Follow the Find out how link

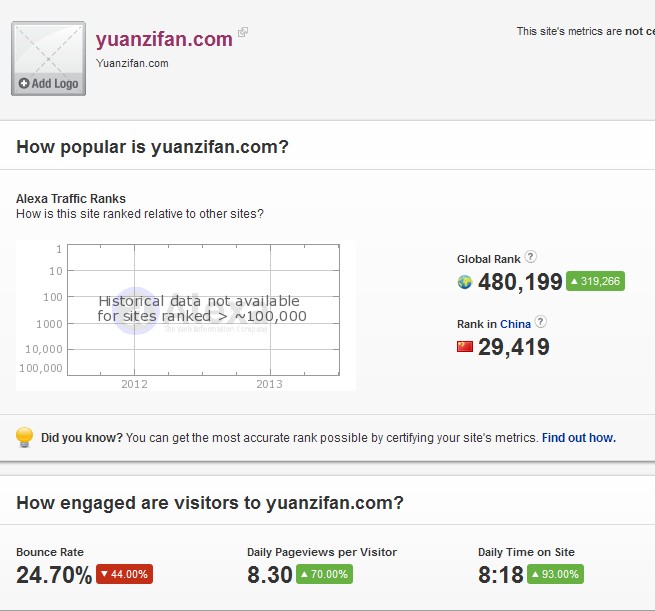click(x=578, y=438)
